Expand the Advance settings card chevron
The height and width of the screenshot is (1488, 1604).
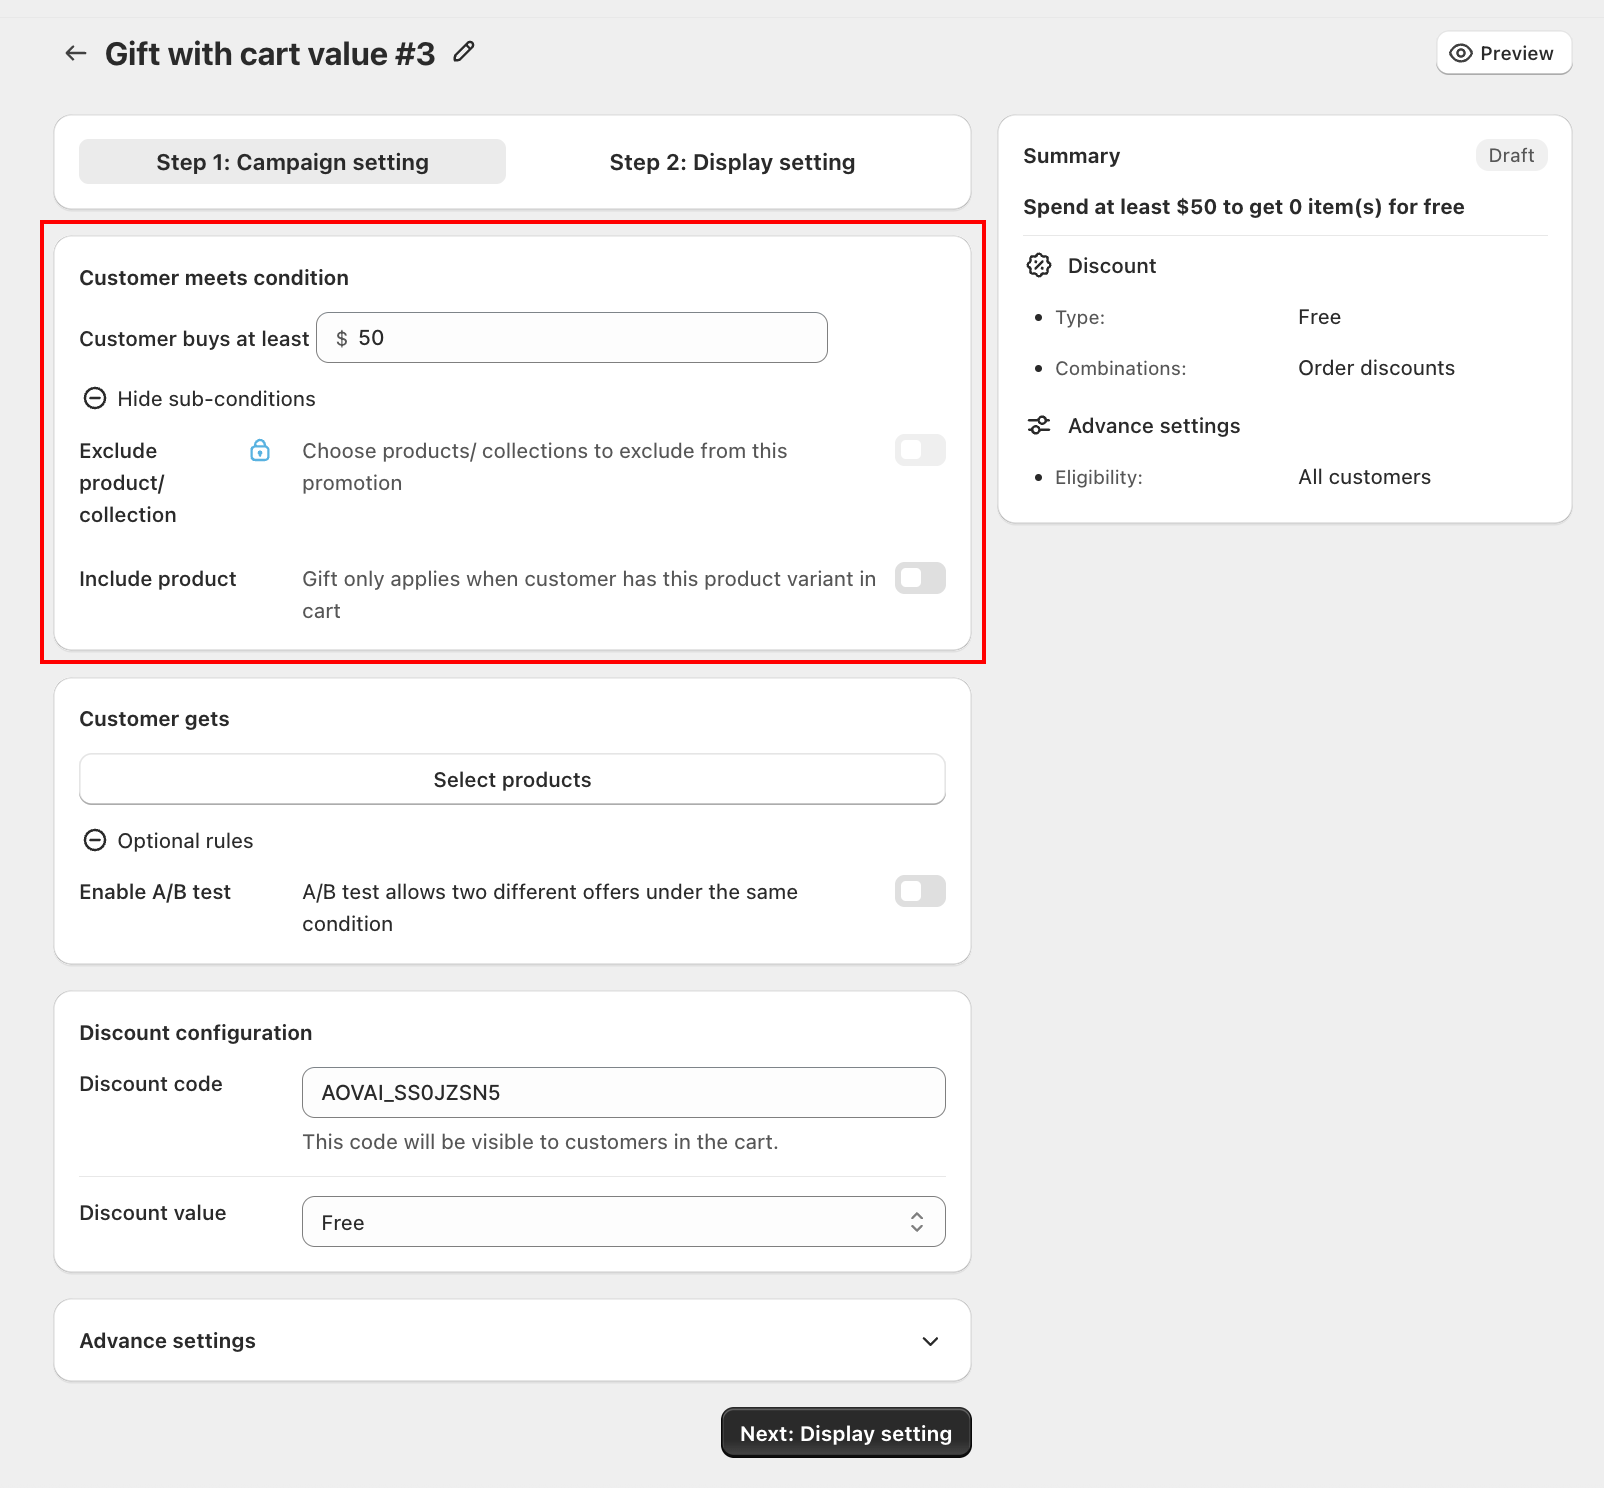click(930, 1341)
